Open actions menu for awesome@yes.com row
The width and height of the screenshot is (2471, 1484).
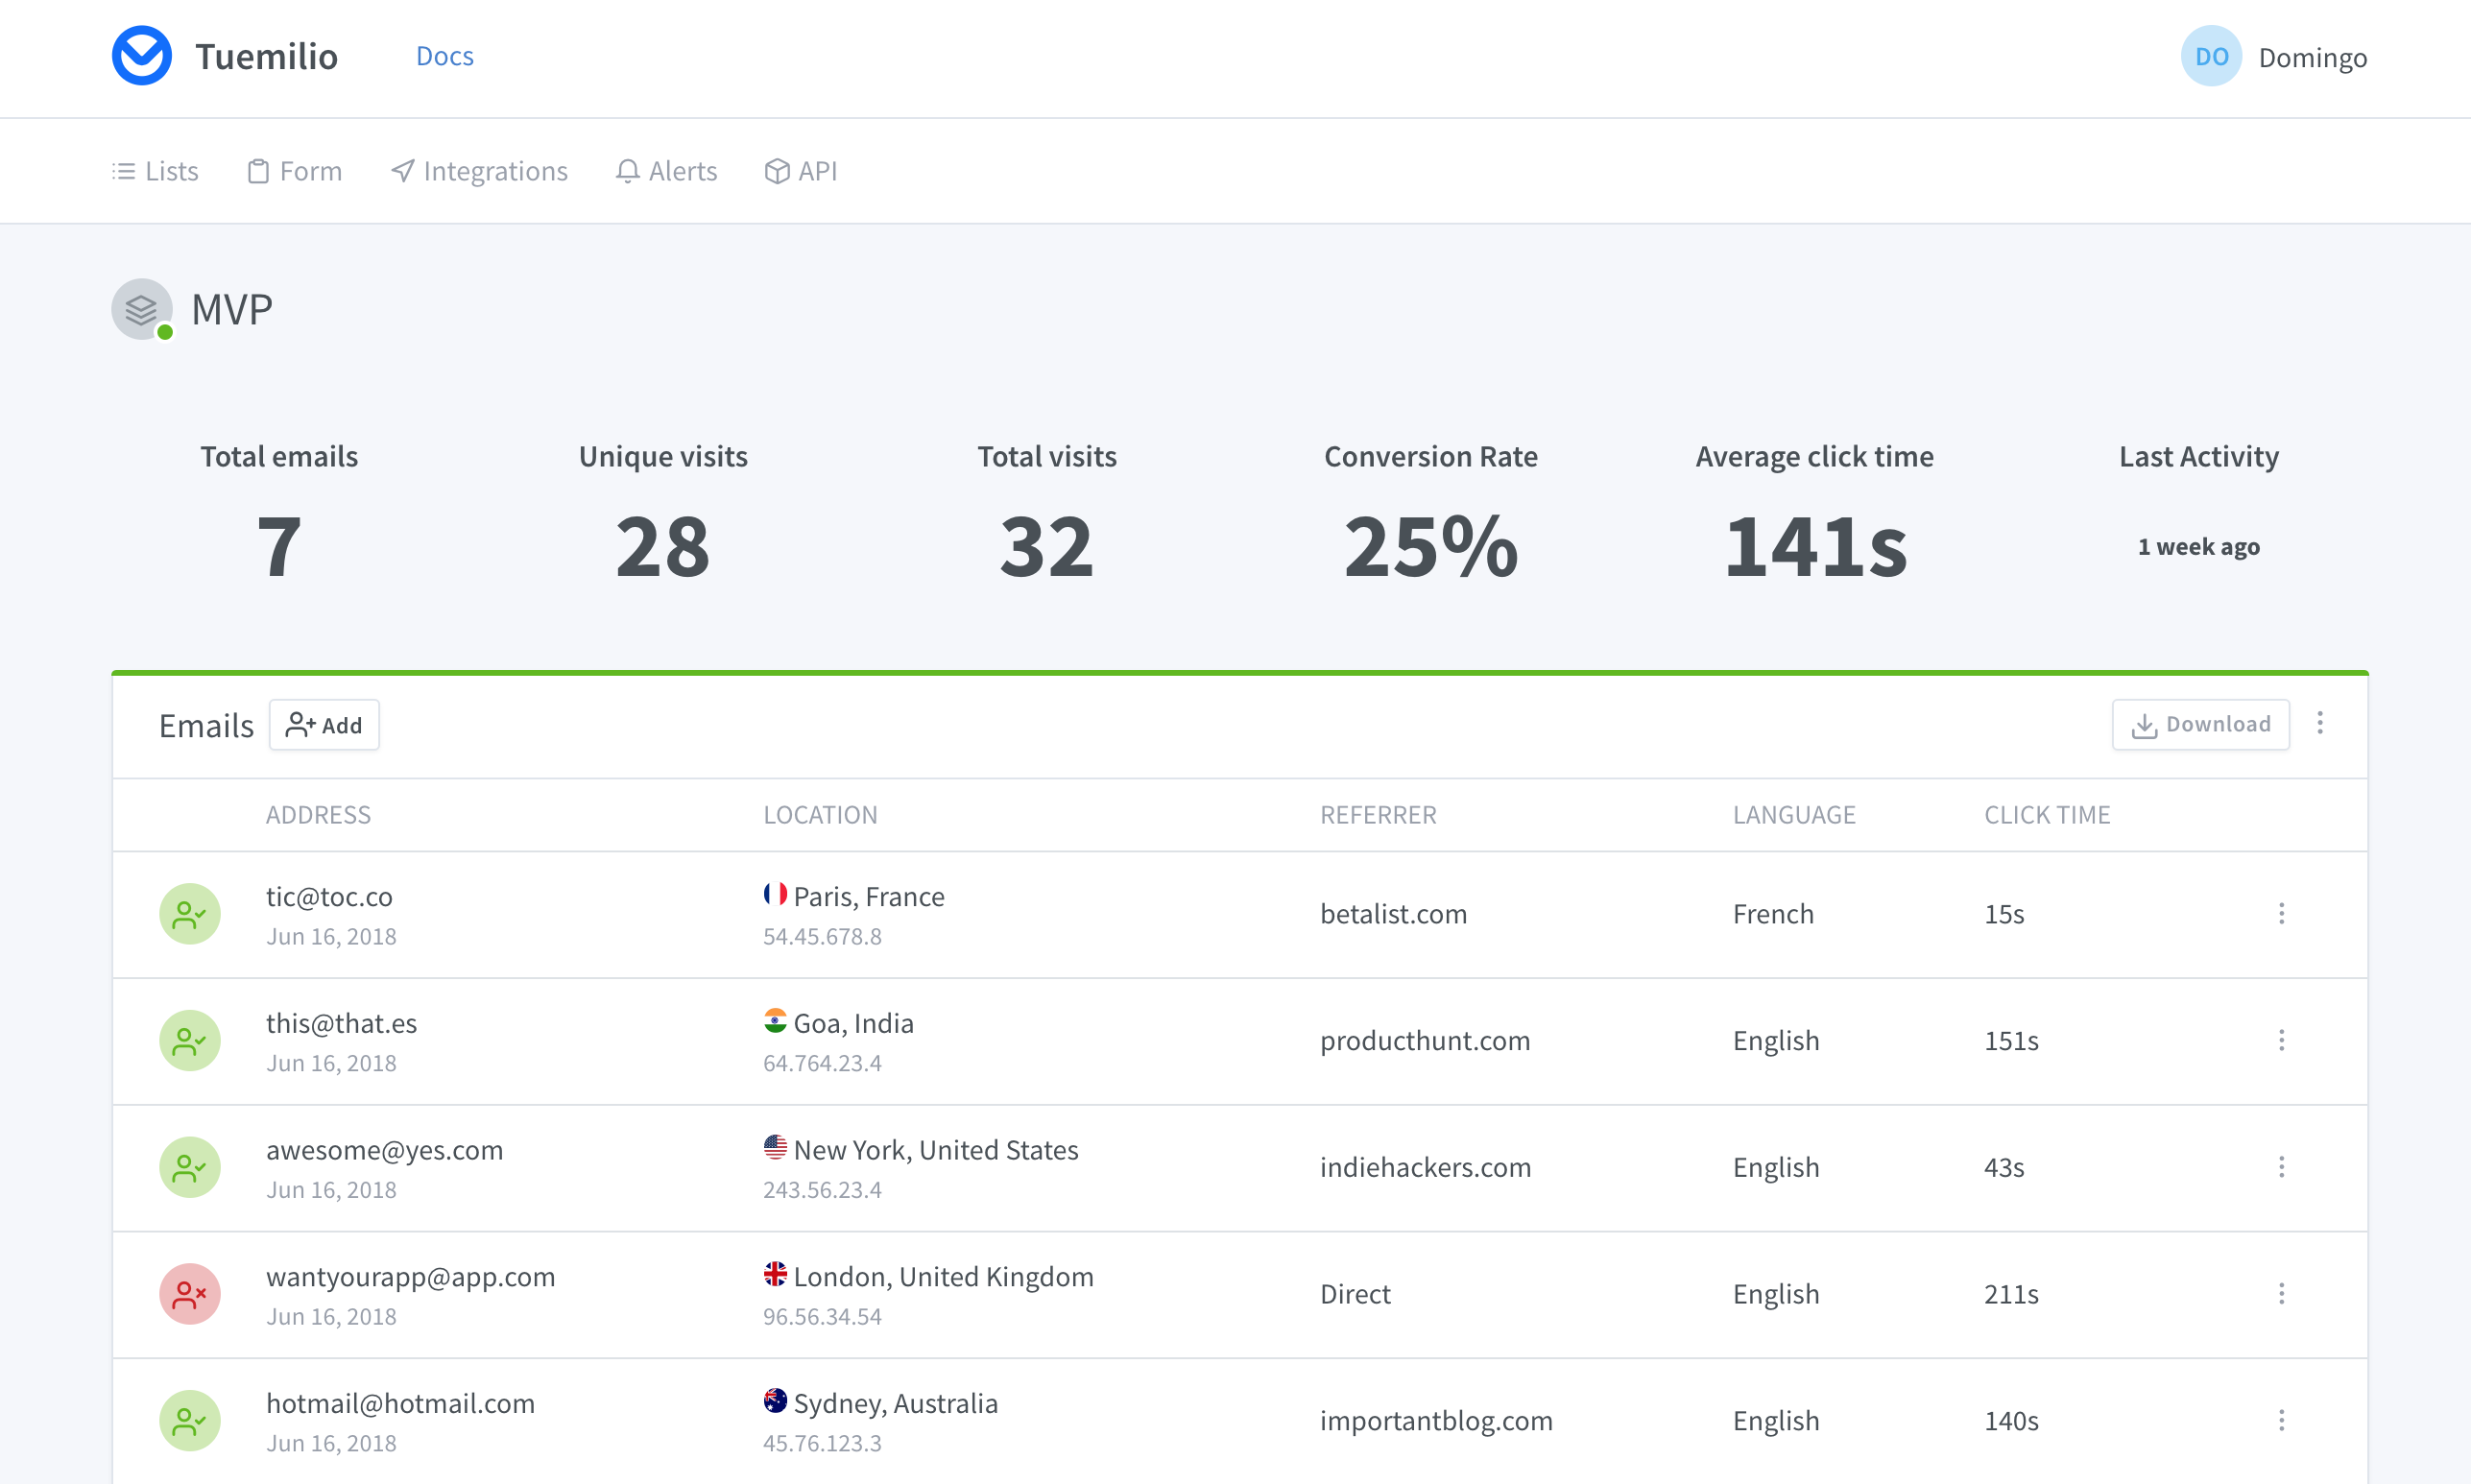[2281, 1167]
